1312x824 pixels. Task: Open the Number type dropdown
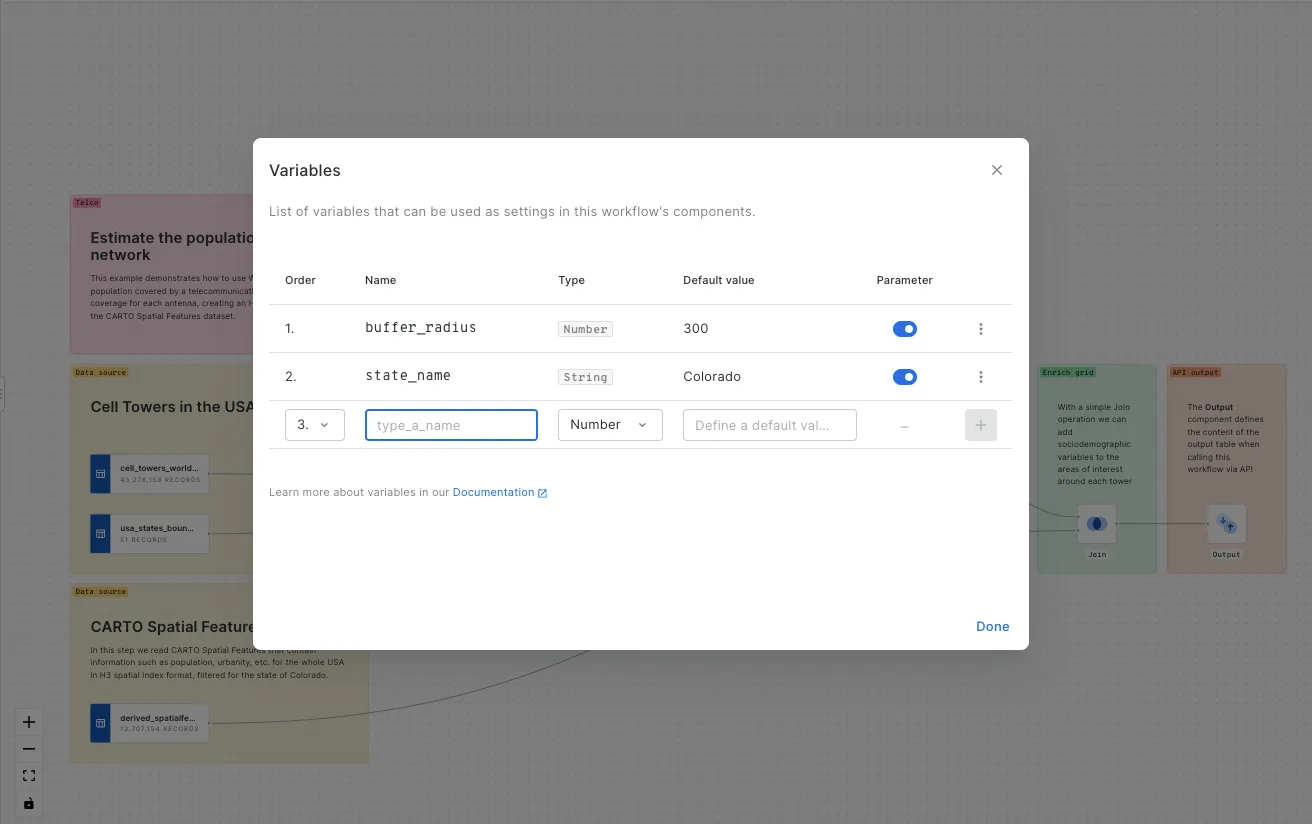pyautogui.click(x=610, y=424)
